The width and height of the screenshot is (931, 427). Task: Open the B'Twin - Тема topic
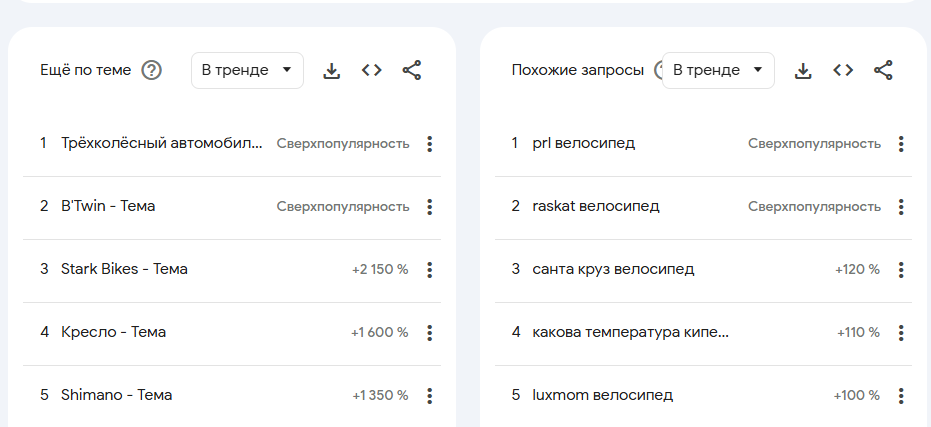coord(108,206)
